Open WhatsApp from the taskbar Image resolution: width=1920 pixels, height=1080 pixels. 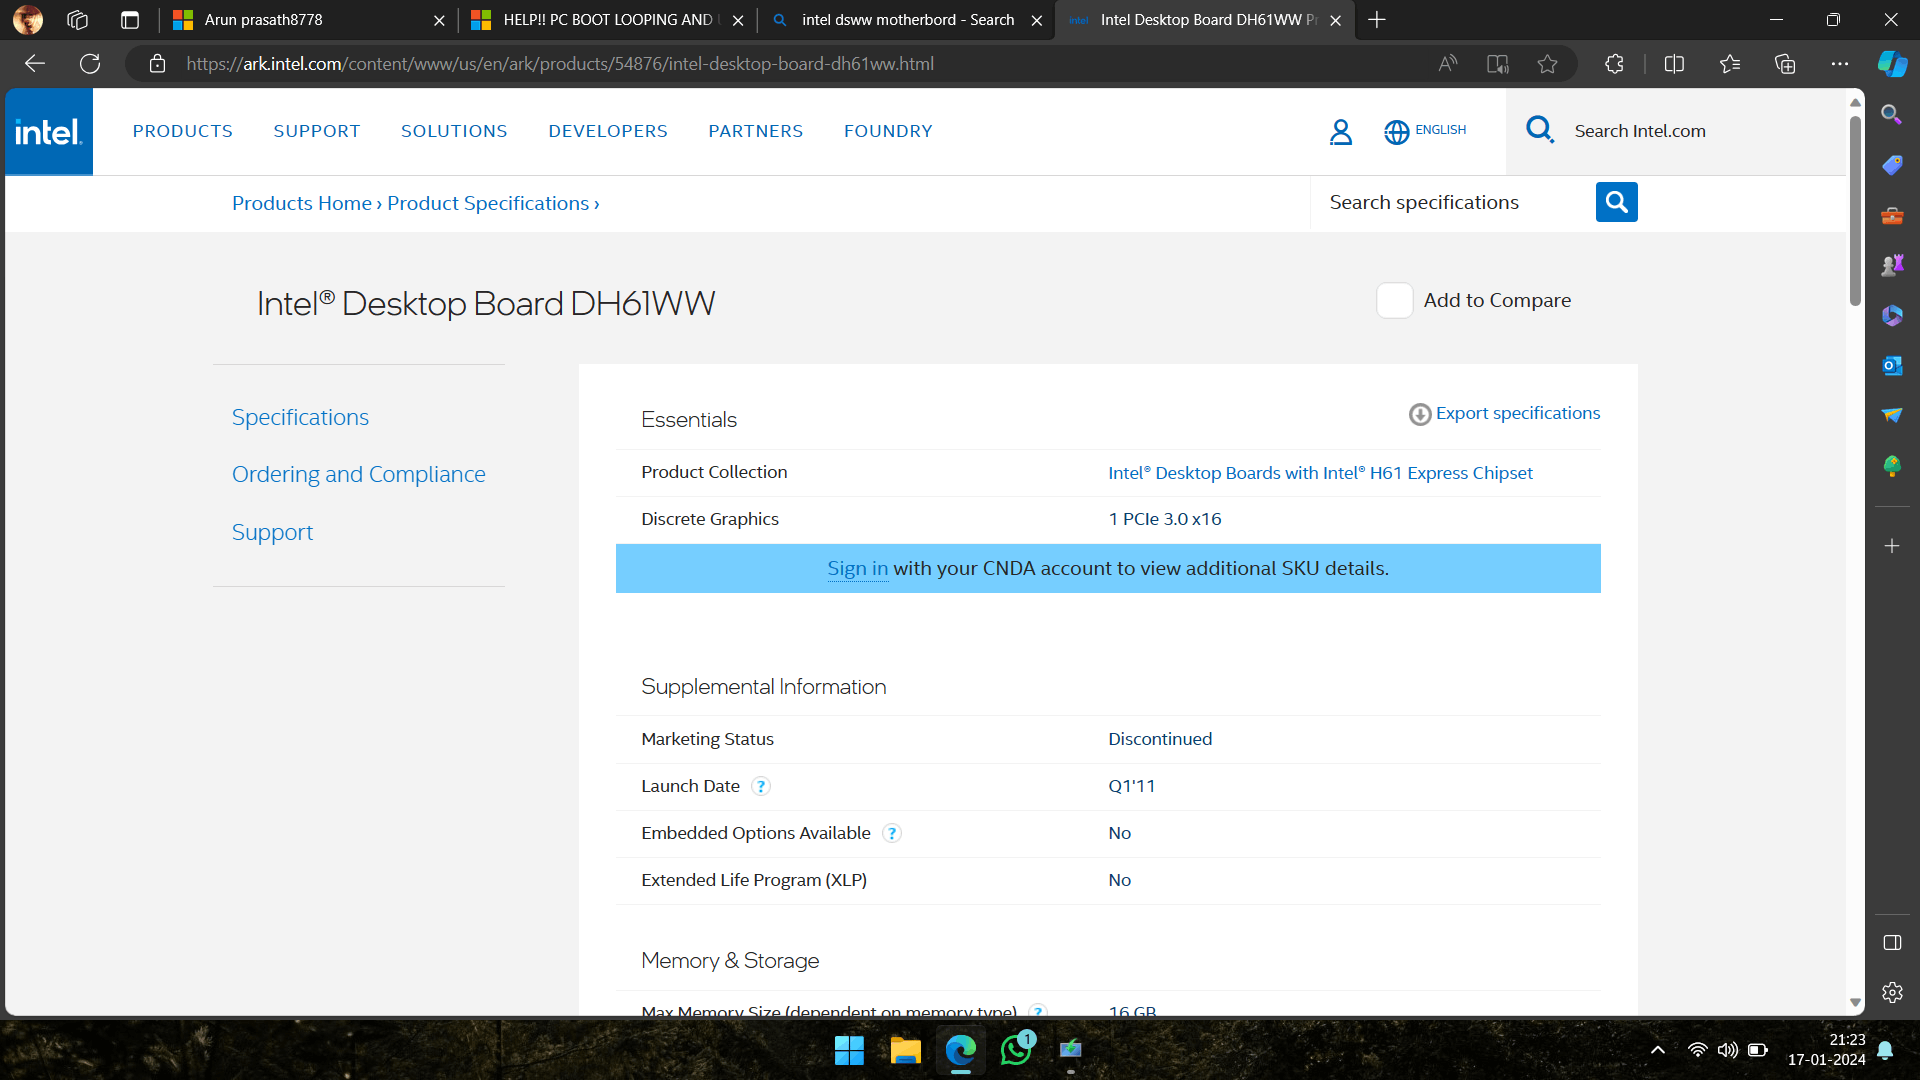coord(1016,1050)
